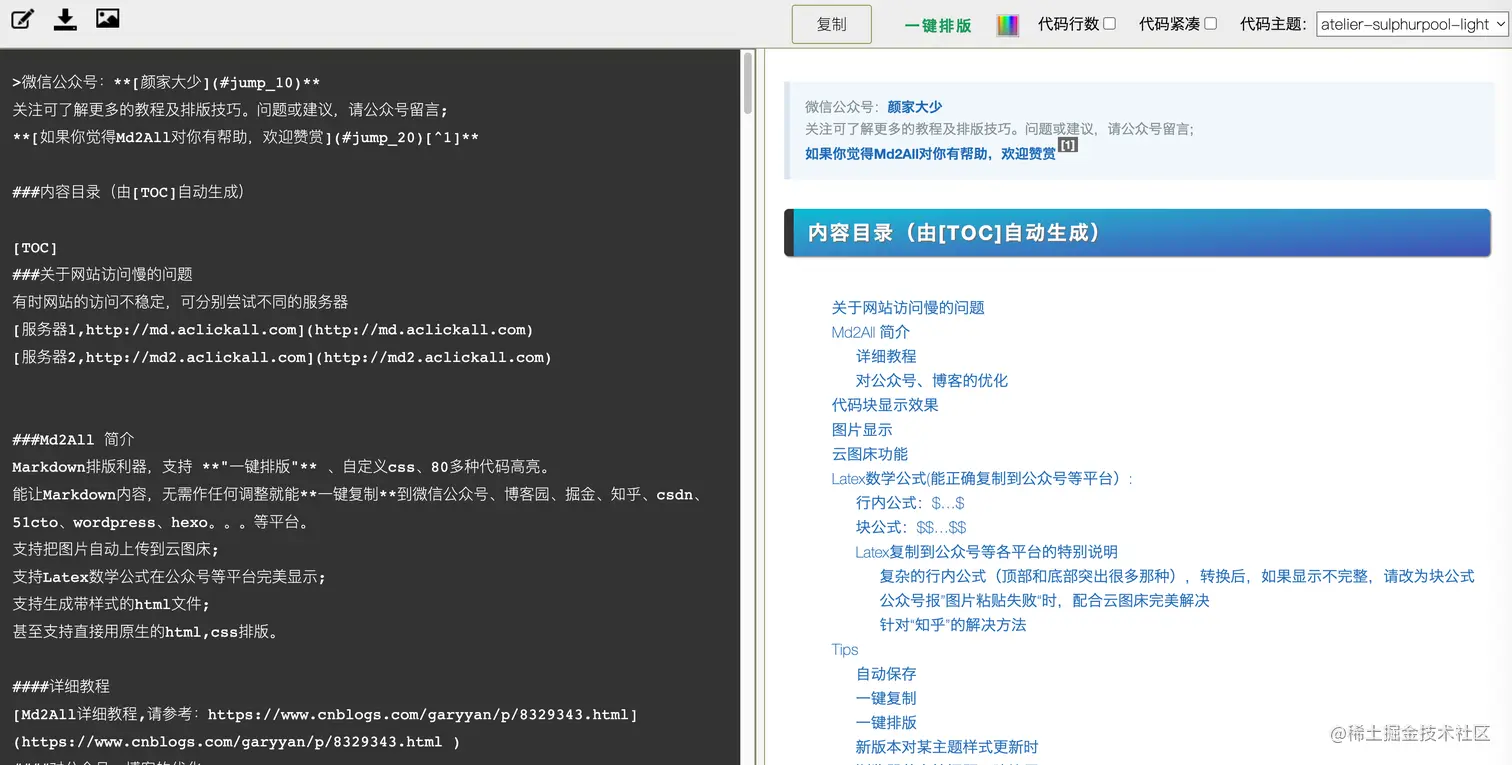Click the edit pencil icon

point(22,19)
